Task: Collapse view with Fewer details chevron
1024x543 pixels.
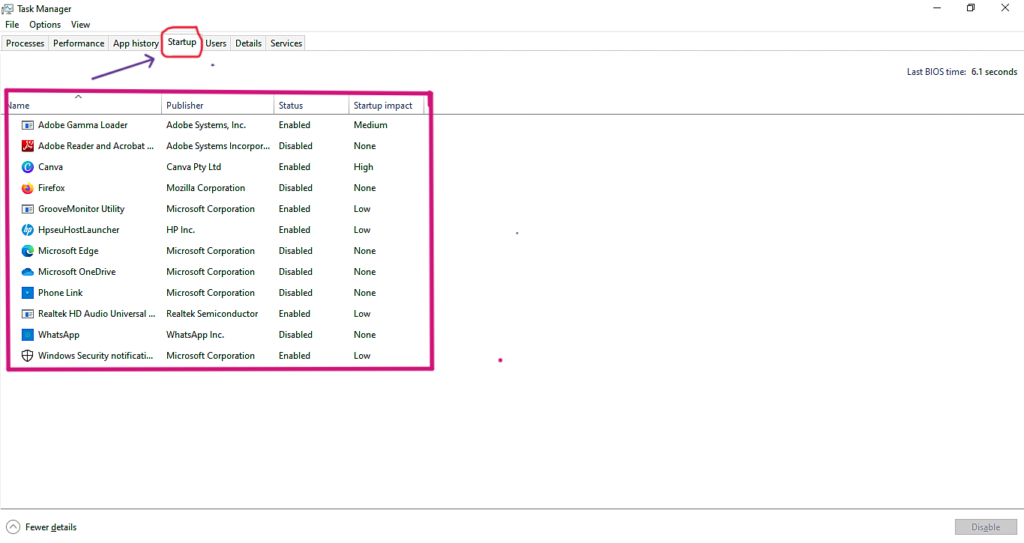Action: click(13, 527)
